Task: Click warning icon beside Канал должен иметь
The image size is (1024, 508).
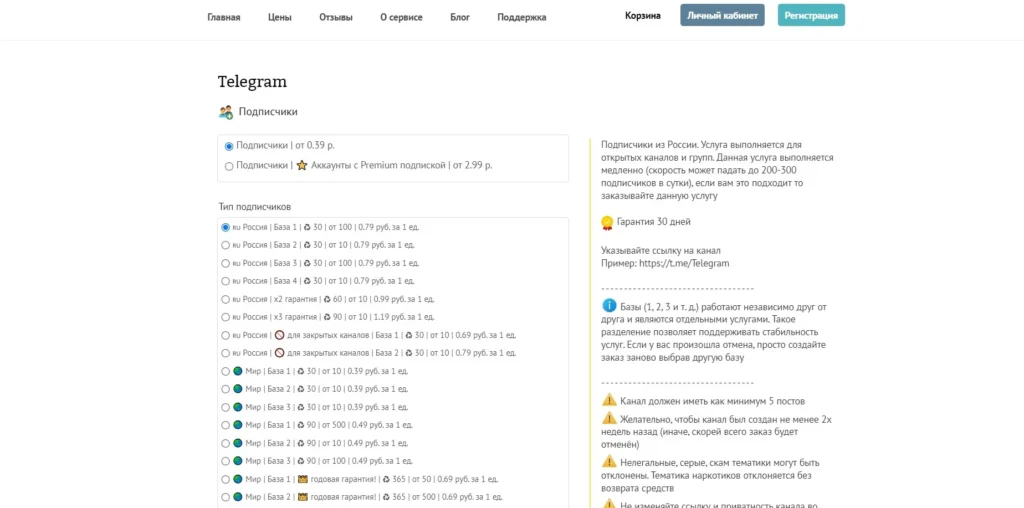Action: point(609,400)
